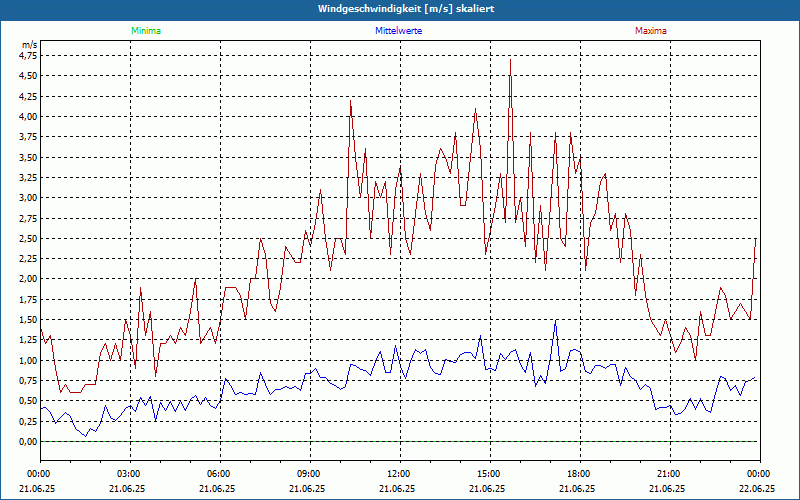Click the 2,50 y-axis value

click(29, 238)
